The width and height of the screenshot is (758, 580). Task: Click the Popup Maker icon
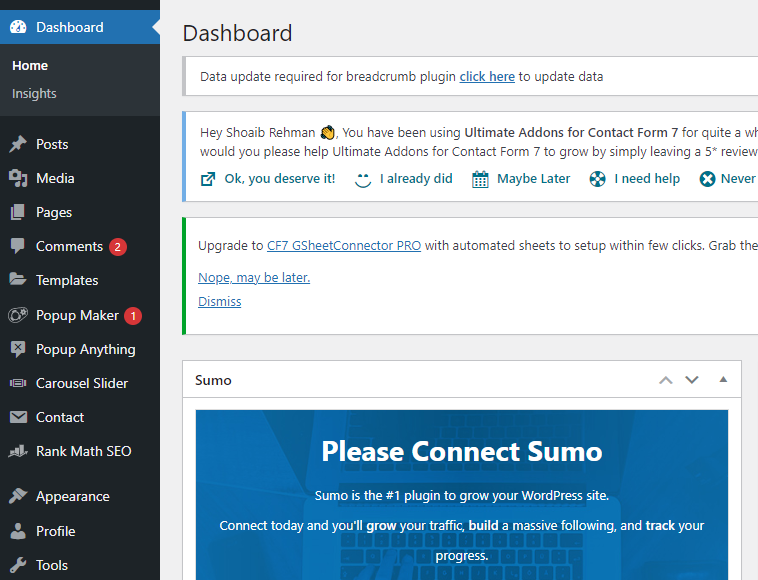(18, 315)
